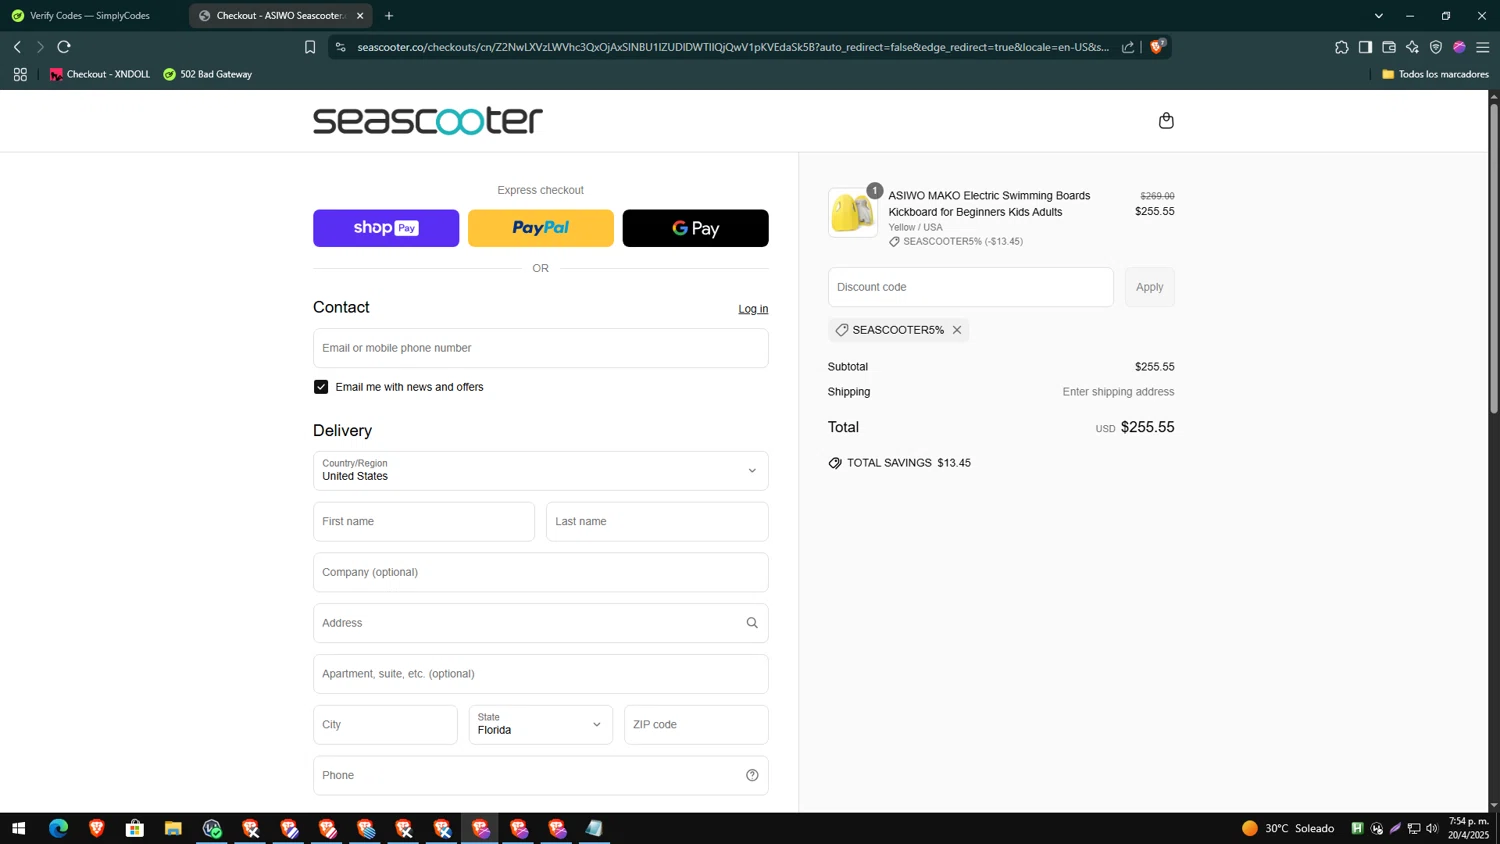Open the browser profile avatar
The height and width of the screenshot is (844, 1500).
(1459, 47)
